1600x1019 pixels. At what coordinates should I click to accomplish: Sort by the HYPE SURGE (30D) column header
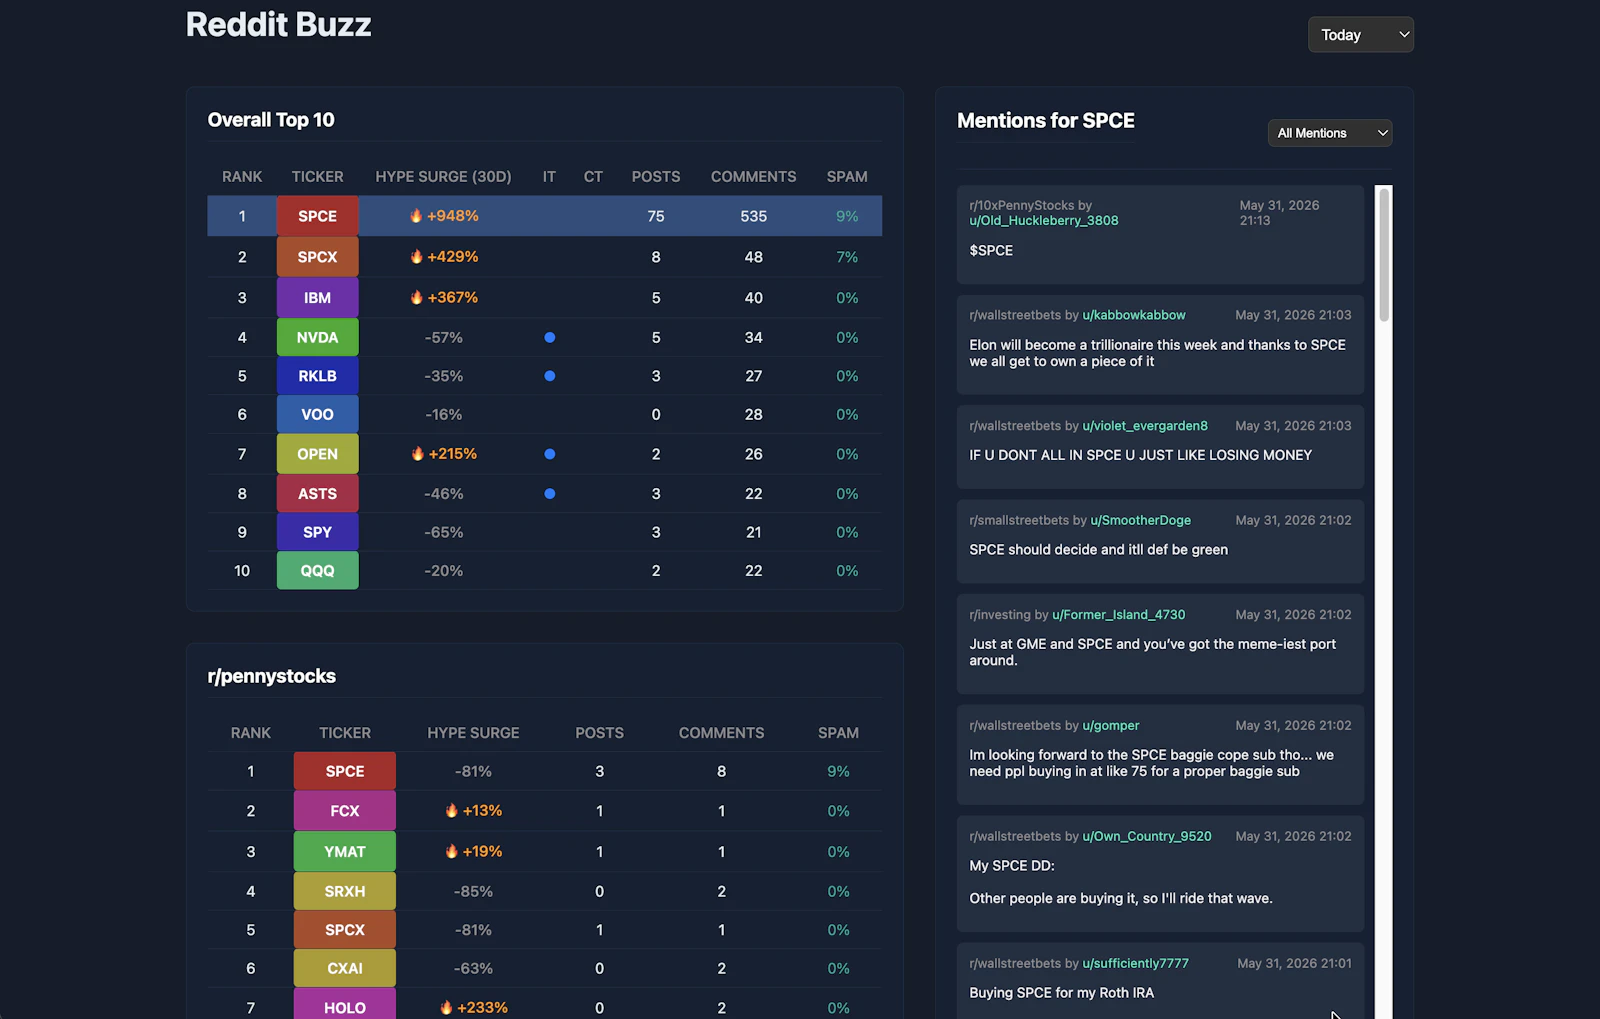(443, 177)
